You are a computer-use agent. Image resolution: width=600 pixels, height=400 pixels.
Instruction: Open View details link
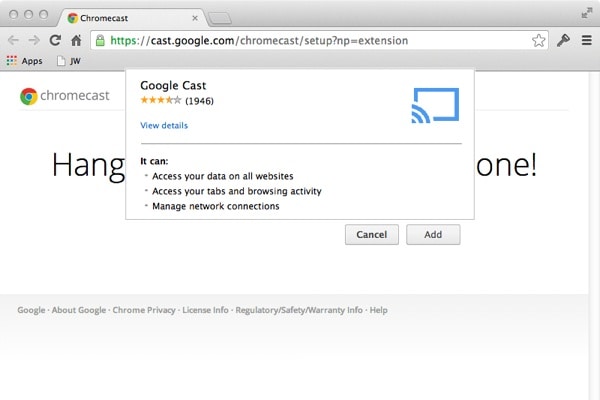(x=164, y=126)
